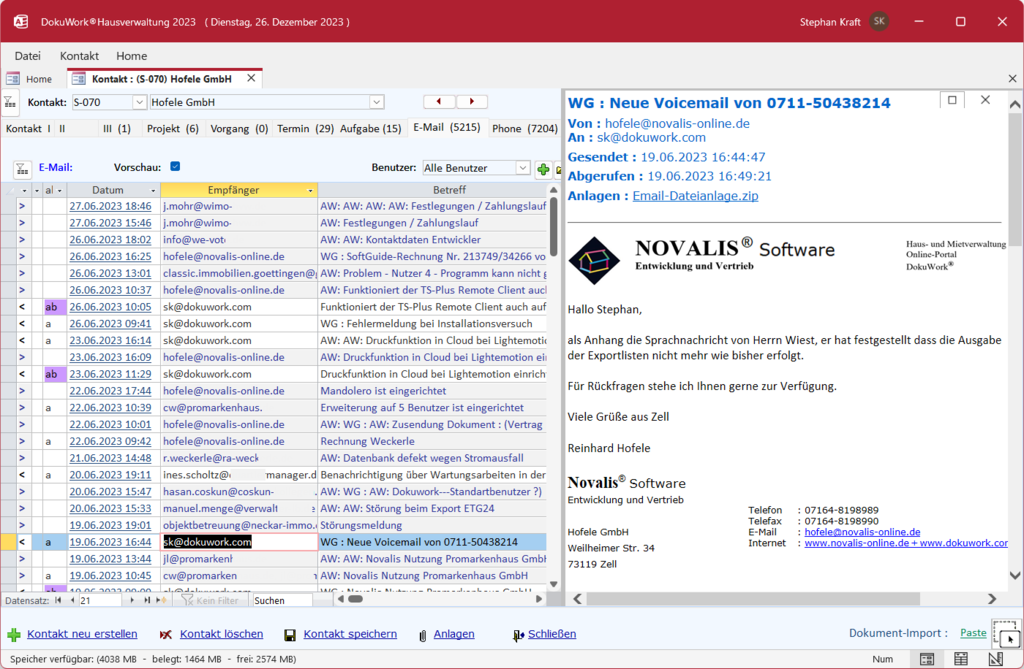
Task: Open the Benutzer dropdown
Action: [523, 168]
